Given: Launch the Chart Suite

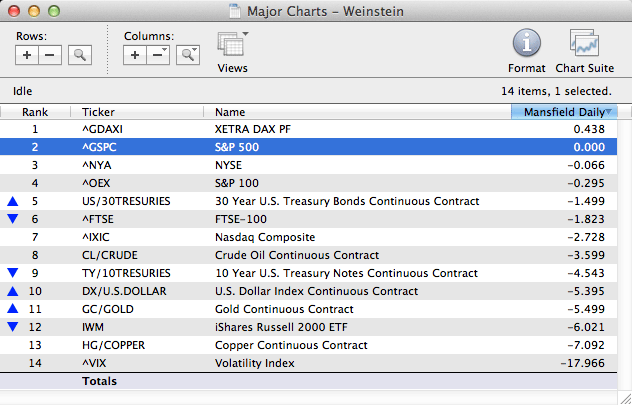Looking at the screenshot, I should click(x=584, y=50).
